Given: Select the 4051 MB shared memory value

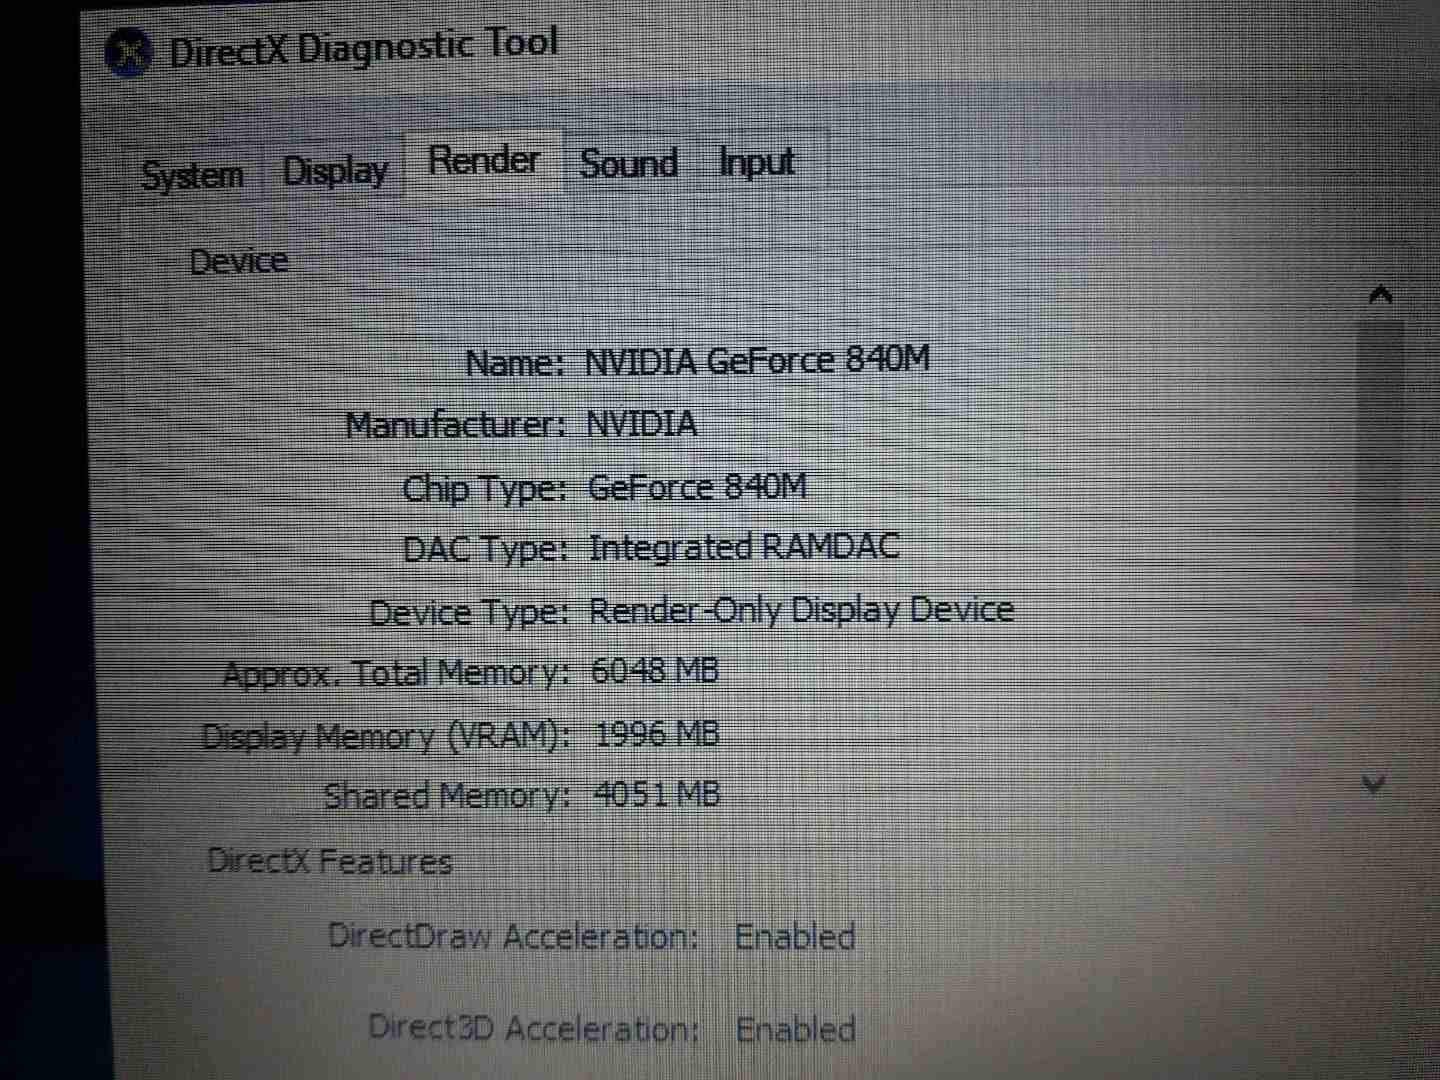Looking at the screenshot, I should coord(657,794).
